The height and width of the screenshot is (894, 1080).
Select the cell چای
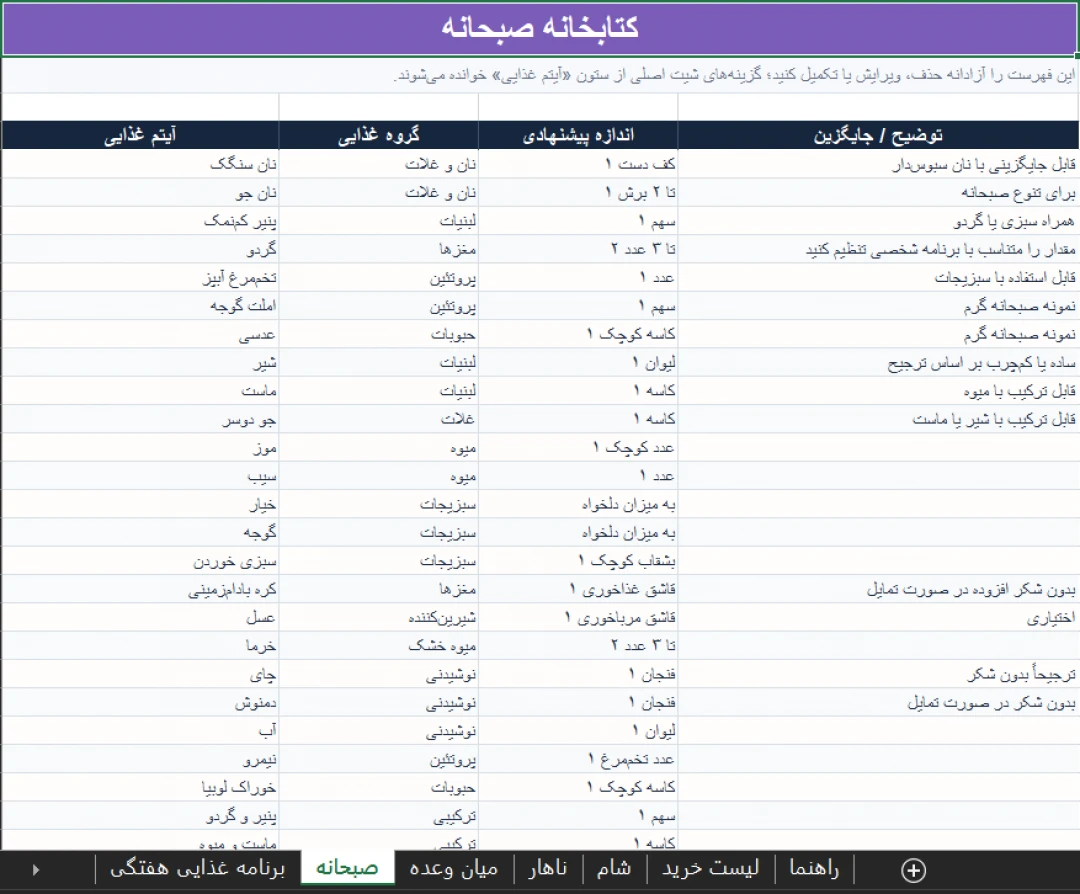(141, 674)
